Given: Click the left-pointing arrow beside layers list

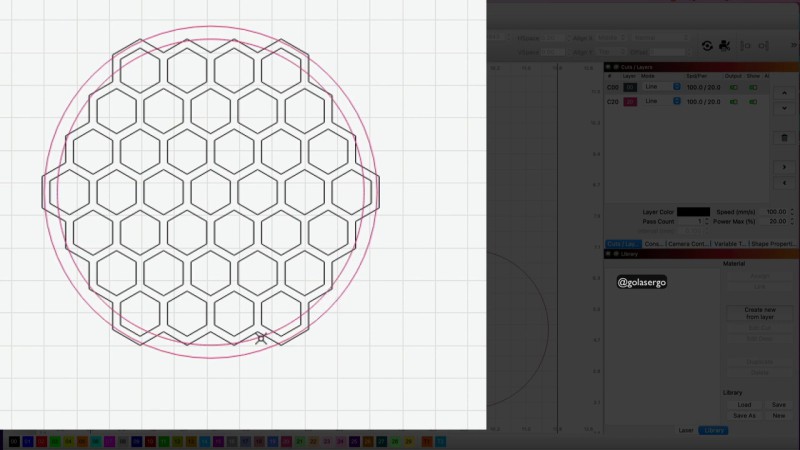Looking at the screenshot, I should pyautogui.click(x=784, y=184).
